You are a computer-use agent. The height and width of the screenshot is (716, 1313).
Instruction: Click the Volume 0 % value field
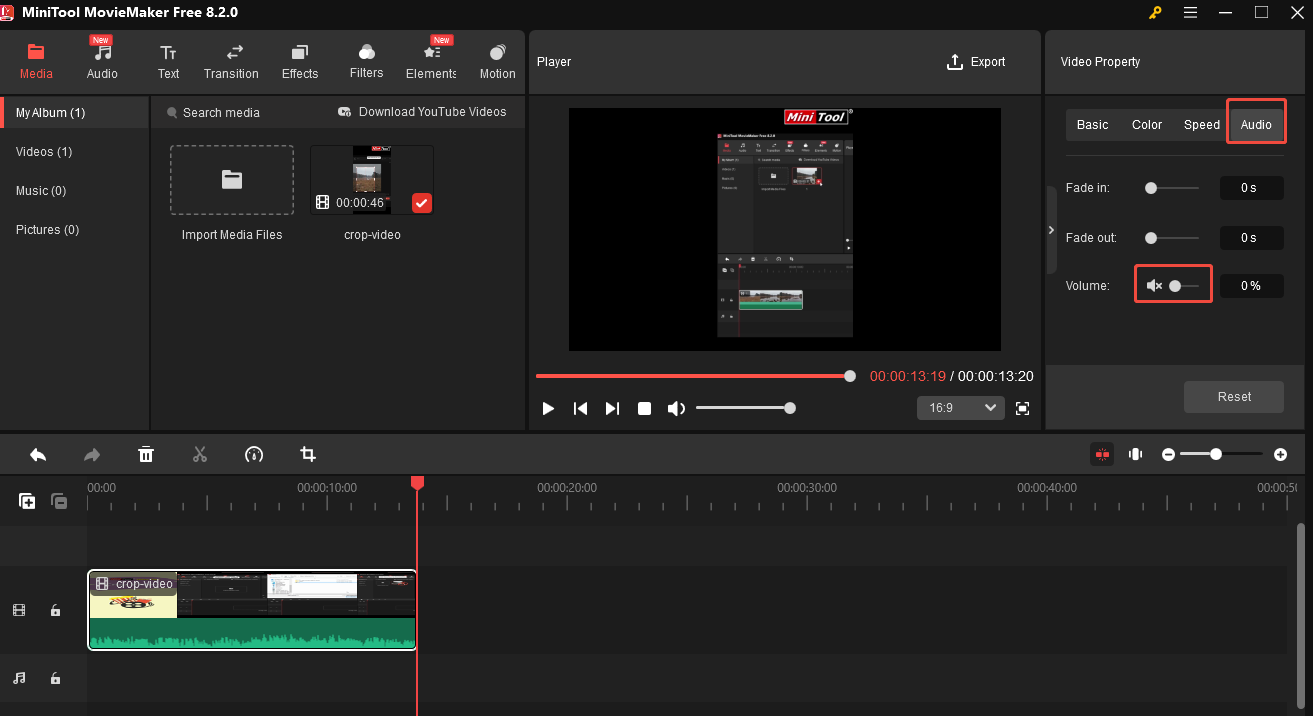click(x=1251, y=286)
